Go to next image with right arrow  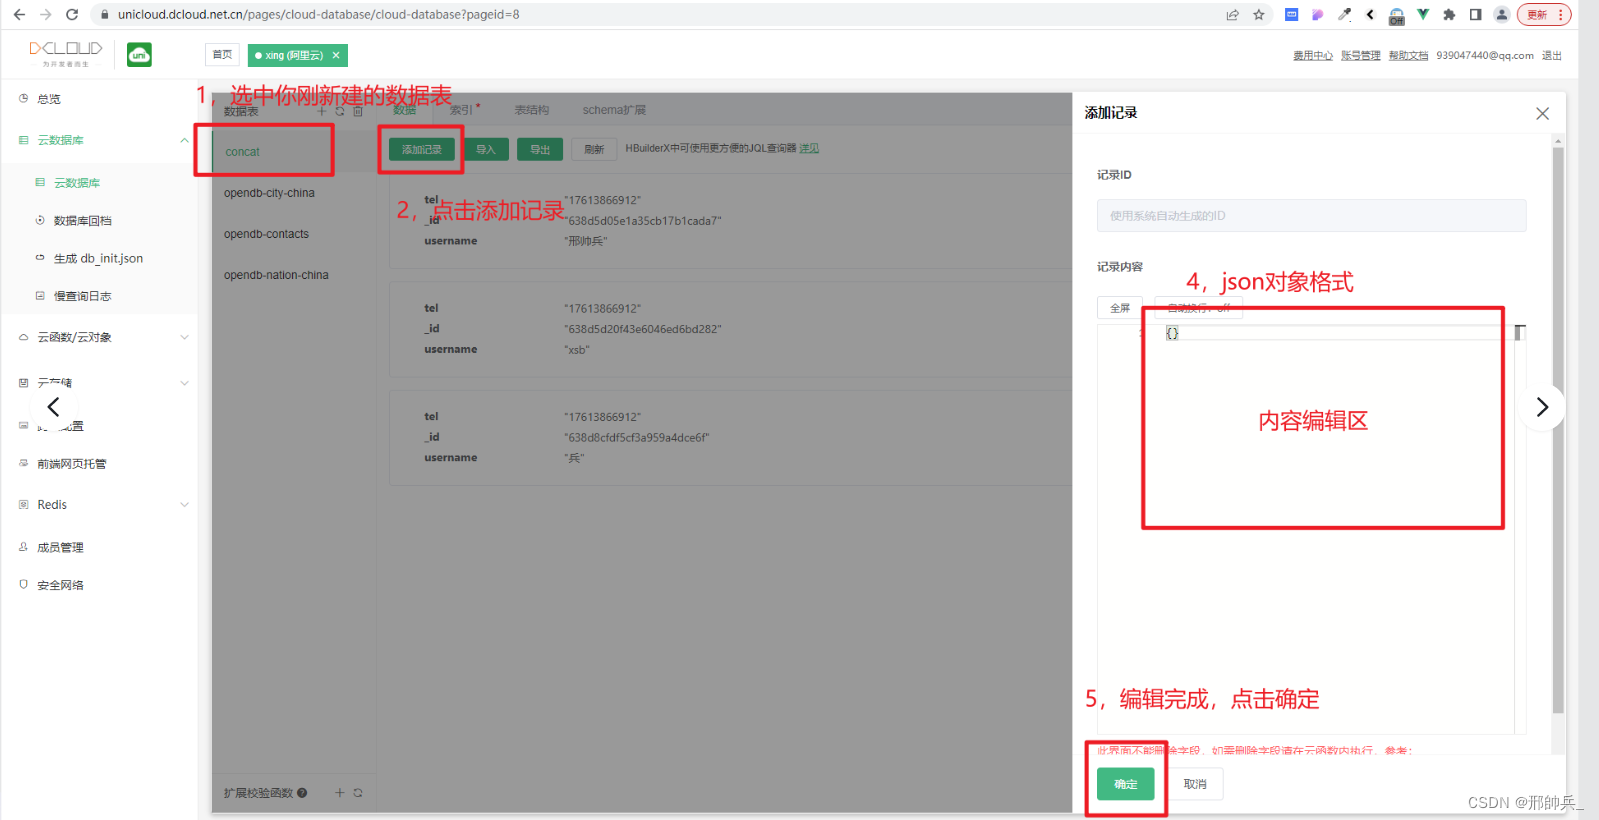[x=1542, y=407]
